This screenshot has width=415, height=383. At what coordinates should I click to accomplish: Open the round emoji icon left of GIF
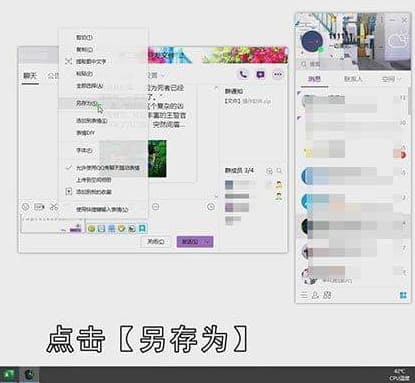[x=25, y=207]
